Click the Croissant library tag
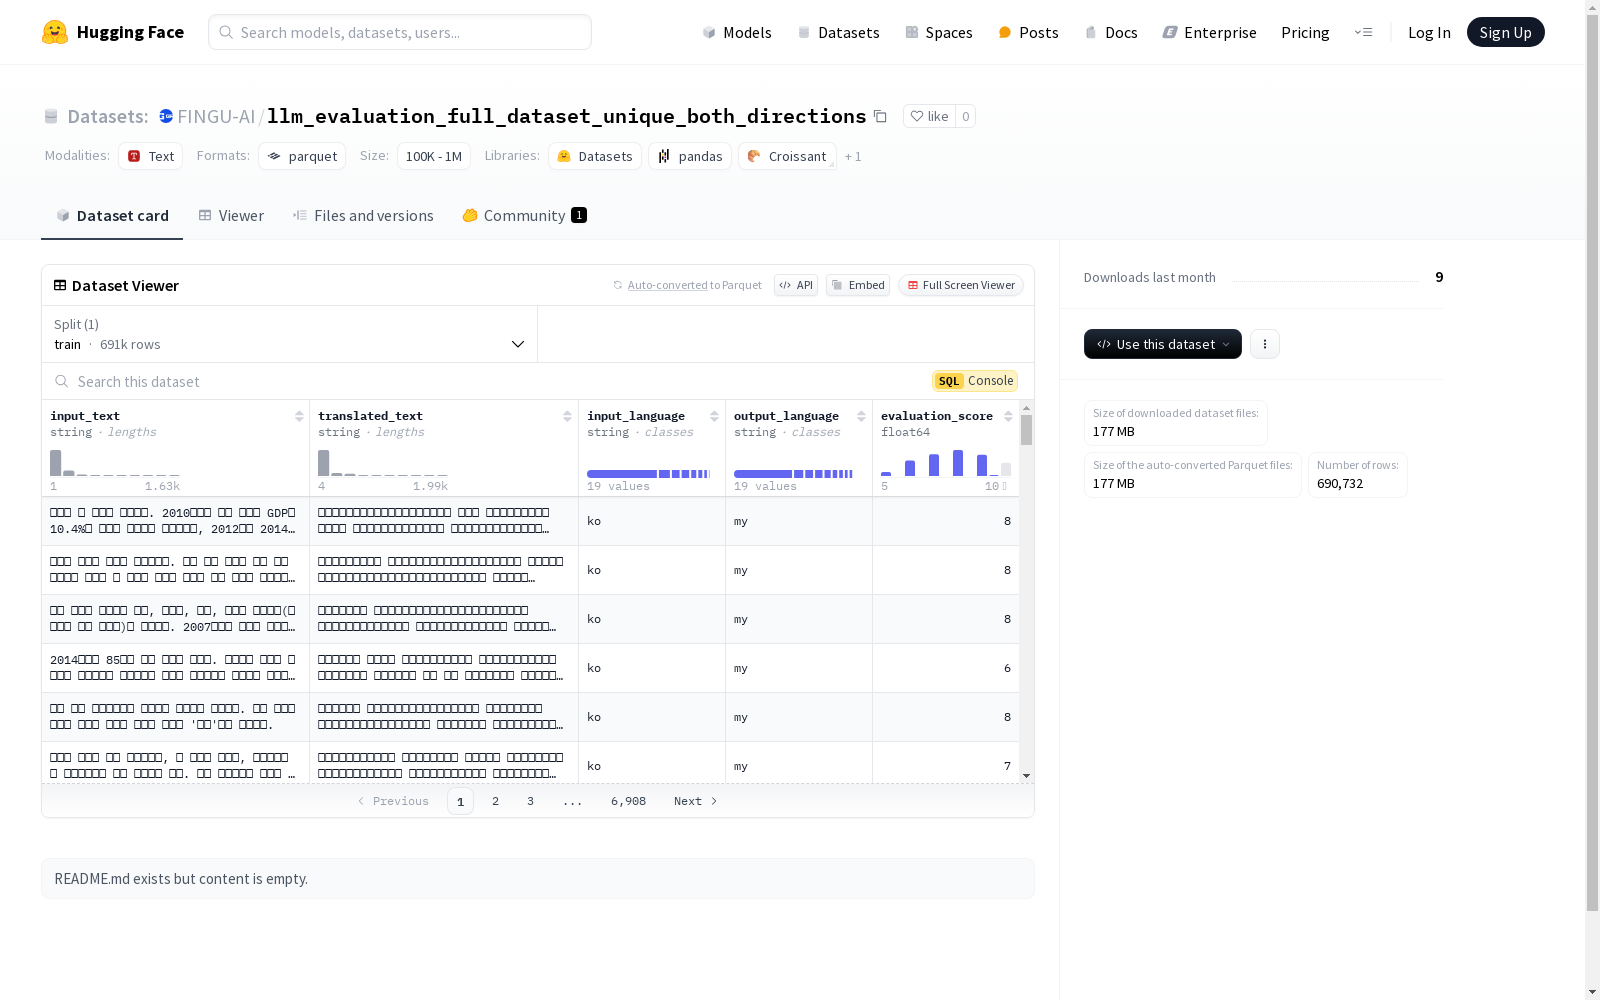The width and height of the screenshot is (1600, 1000). click(787, 156)
